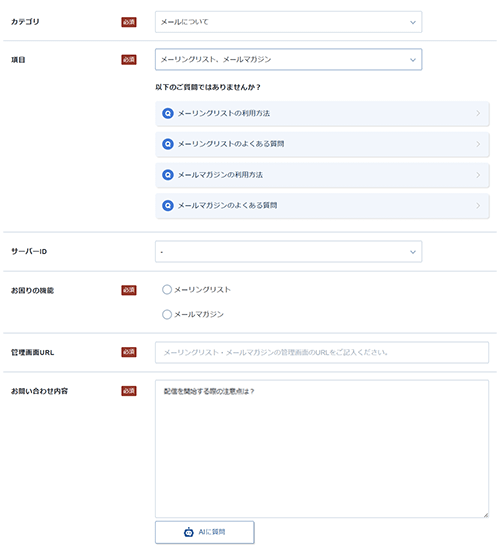The width and height of the screenshot is (500, 552).
Task: Open the メーリングリストのよくある質問 link
Action: (x=322, y=144)
